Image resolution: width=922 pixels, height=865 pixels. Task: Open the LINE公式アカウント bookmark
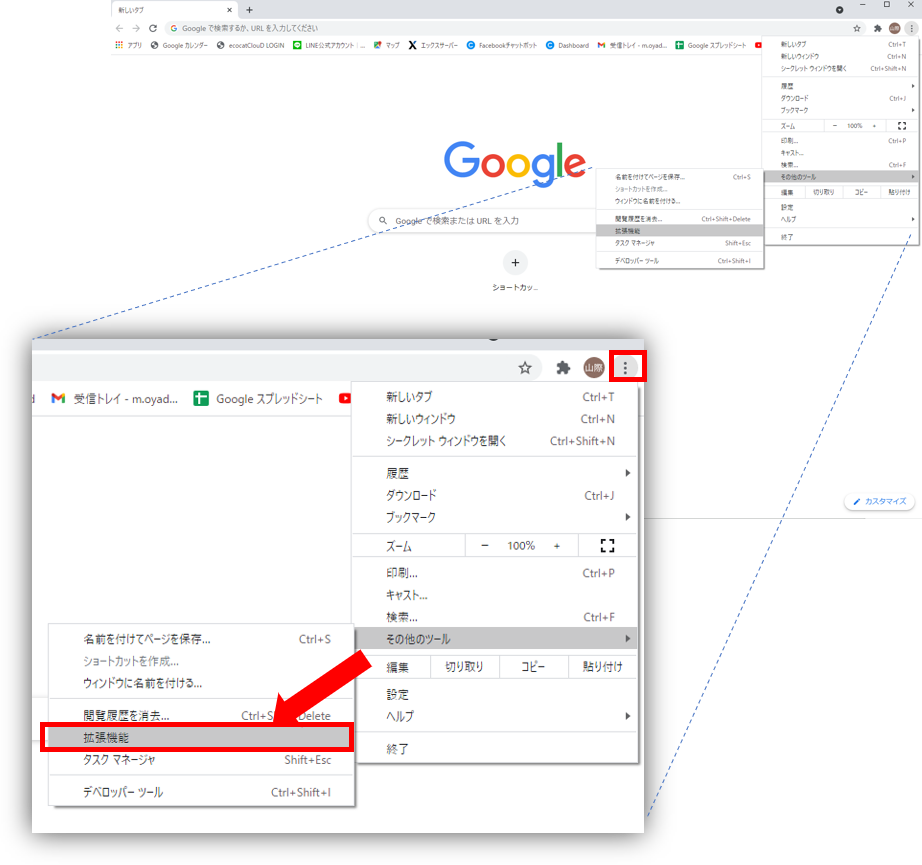tap(329, 45)
